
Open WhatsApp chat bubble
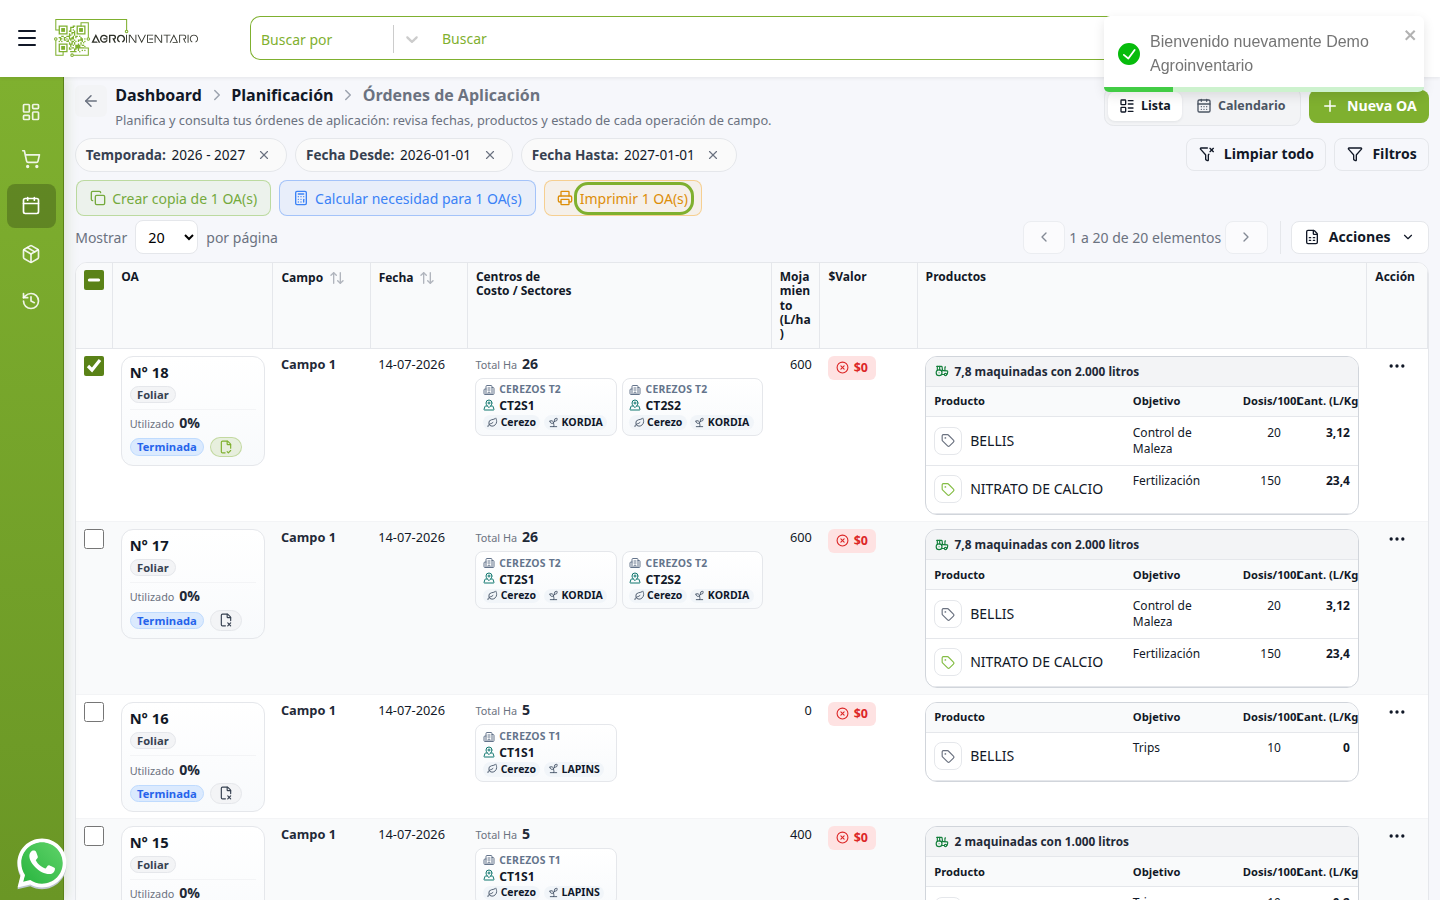[x=41, y=864]
